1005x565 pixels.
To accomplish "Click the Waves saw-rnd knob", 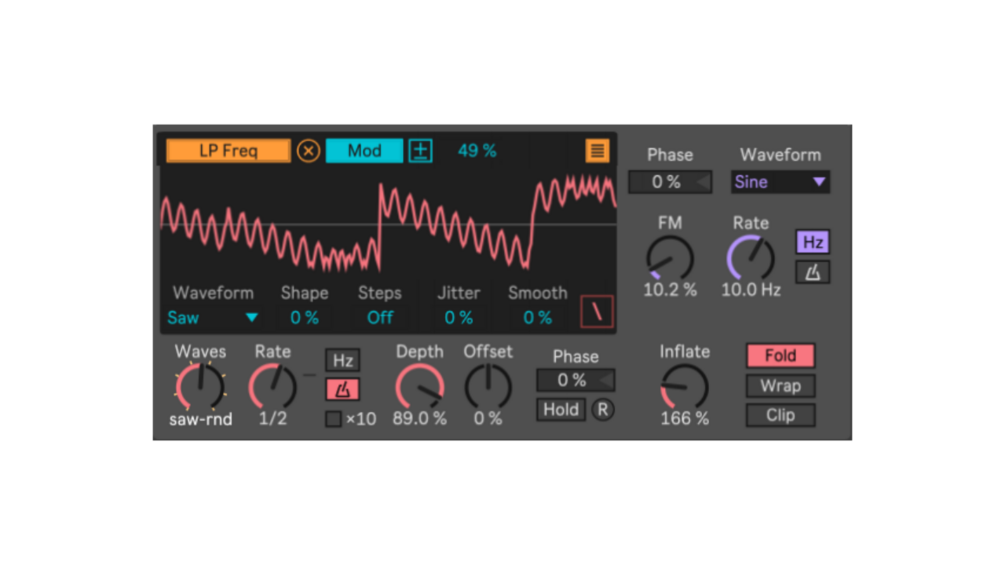I will point(200,386).
